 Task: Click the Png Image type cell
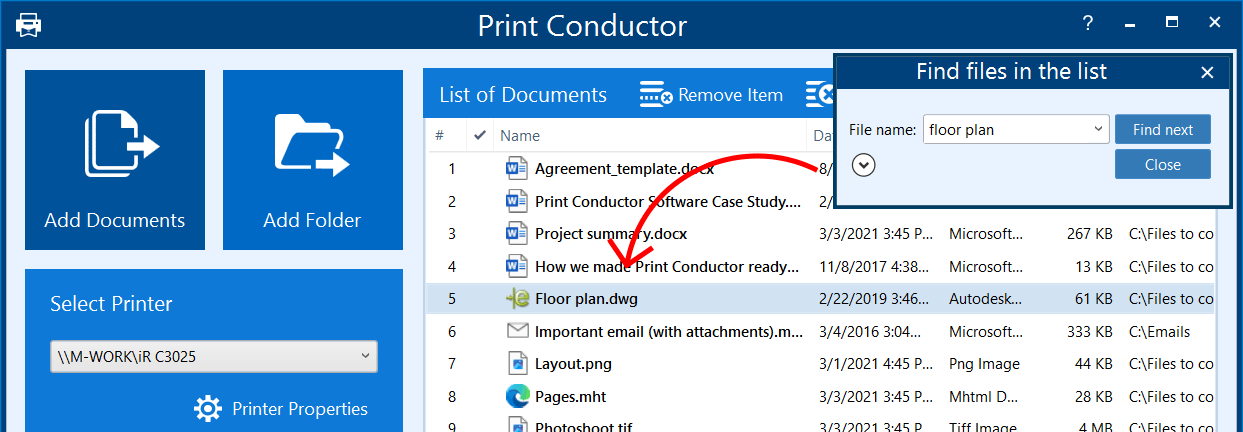click(984, 363)
